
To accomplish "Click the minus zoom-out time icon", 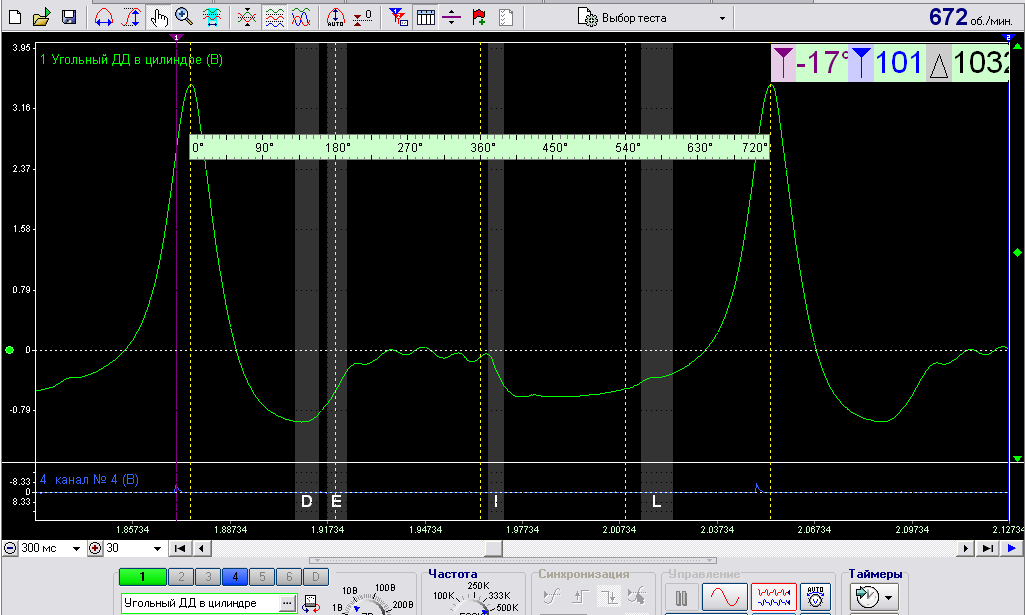I will (10, 548).
